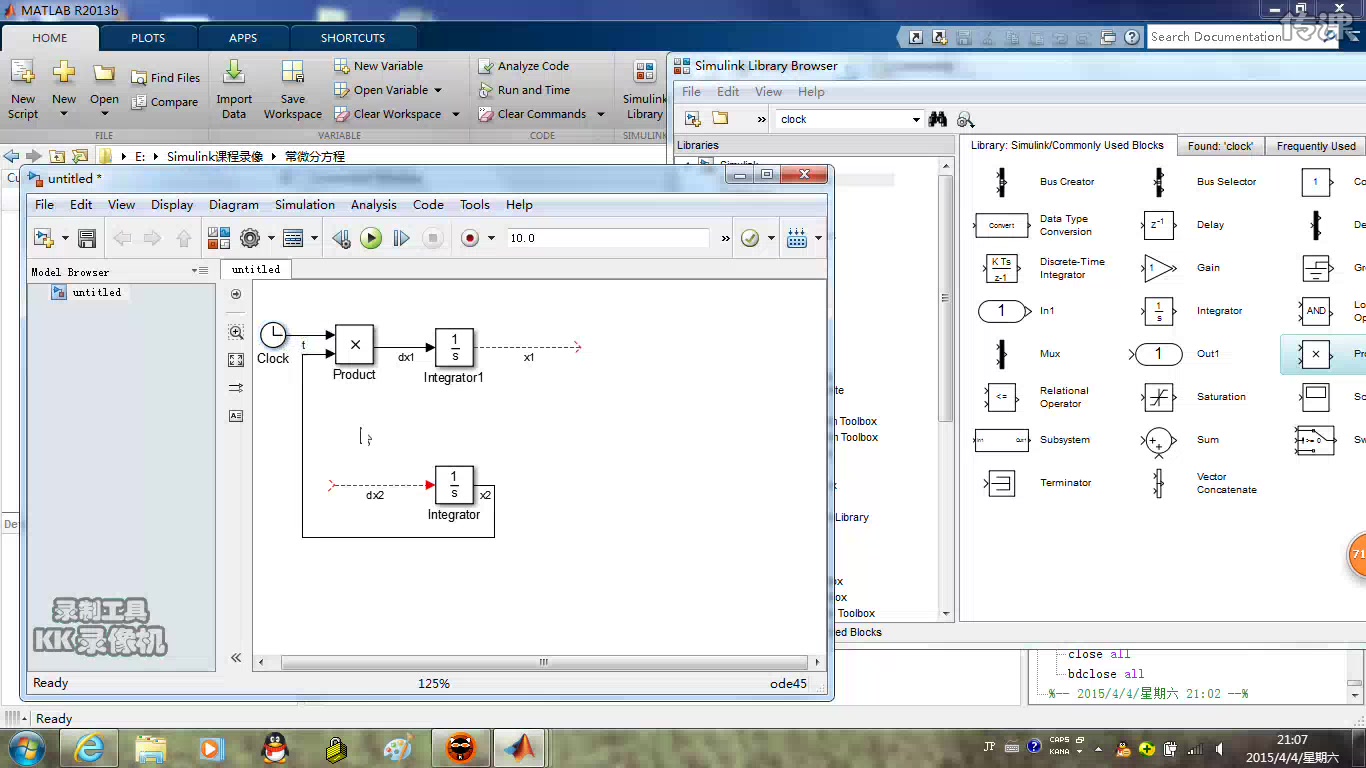
Task: Switch to the Frequently Used library tab
Action: 1316,146
